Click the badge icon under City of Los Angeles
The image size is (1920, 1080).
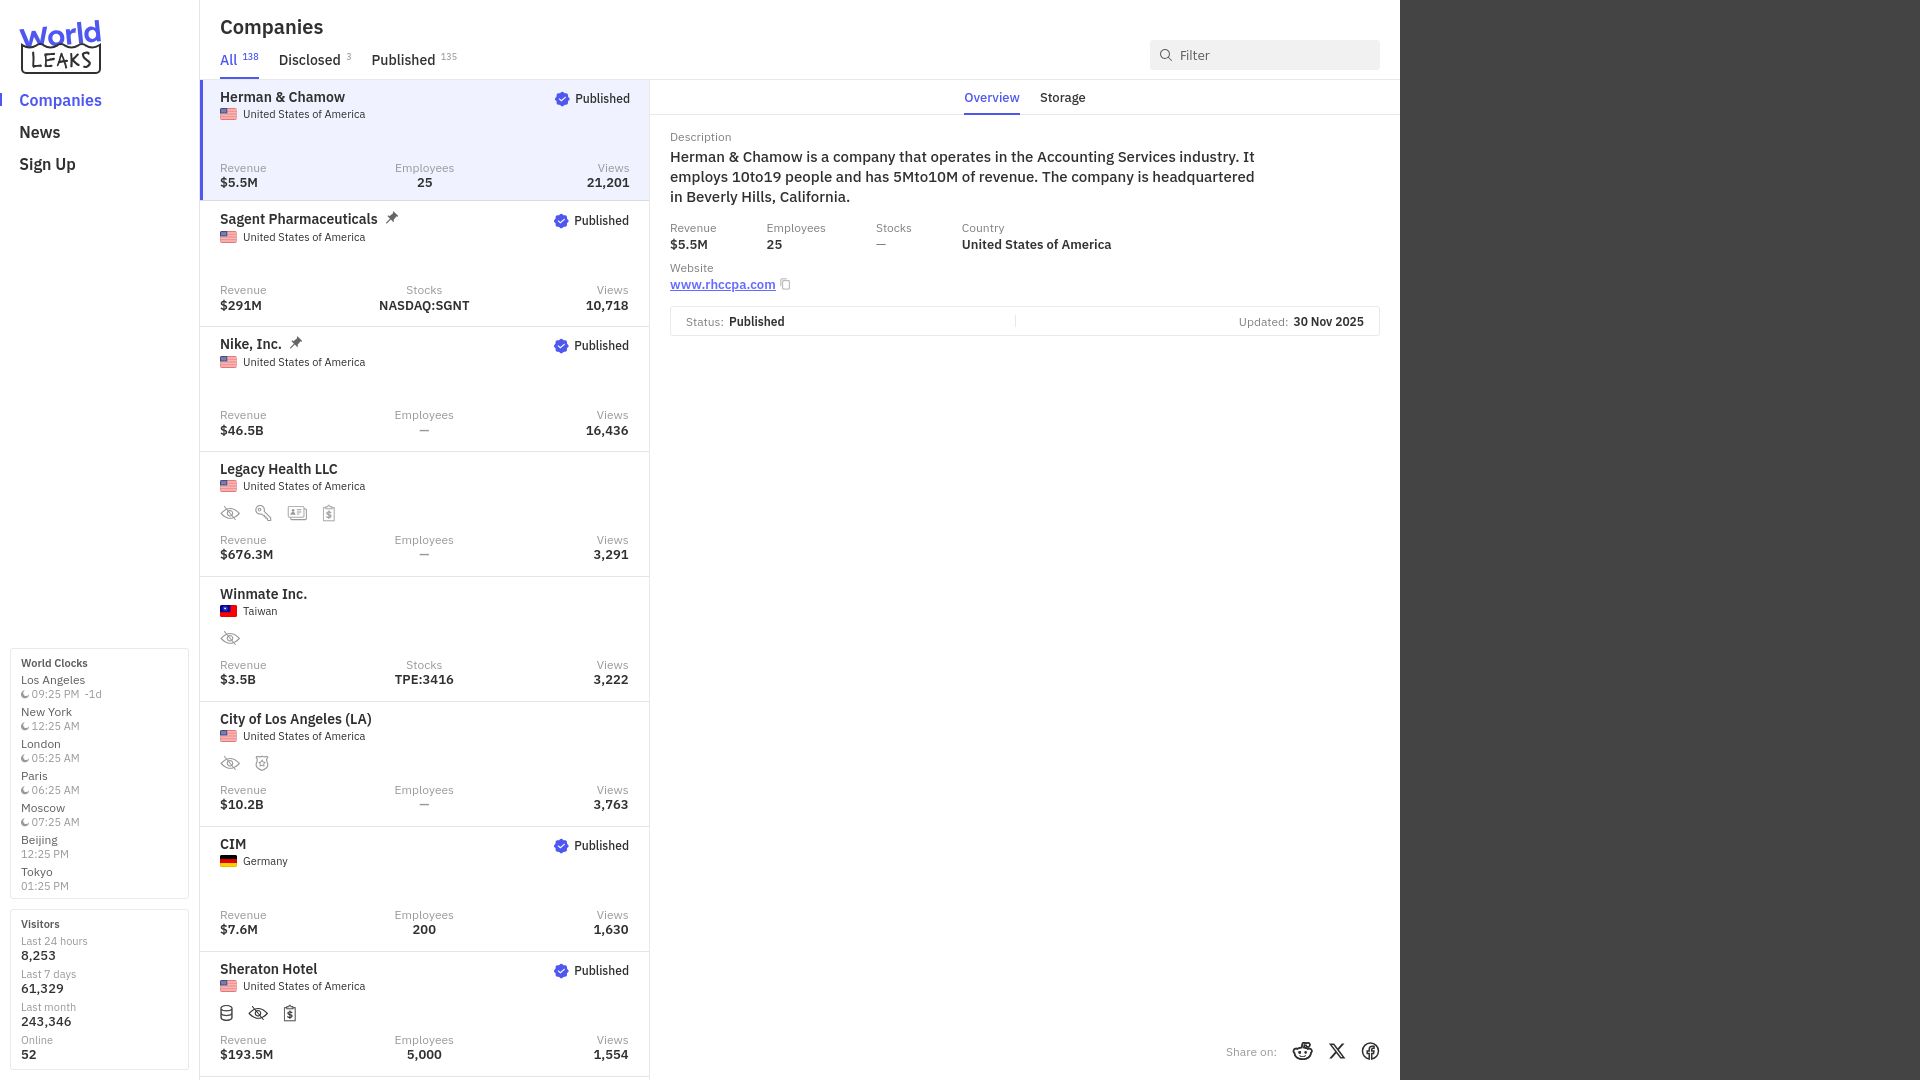(x=262, y=763)
